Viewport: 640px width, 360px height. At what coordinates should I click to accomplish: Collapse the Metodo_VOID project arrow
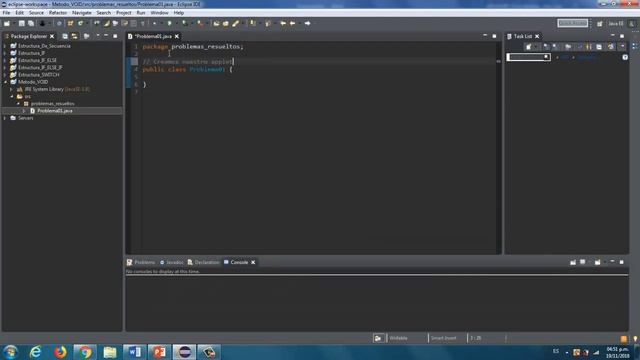(5, 82)
